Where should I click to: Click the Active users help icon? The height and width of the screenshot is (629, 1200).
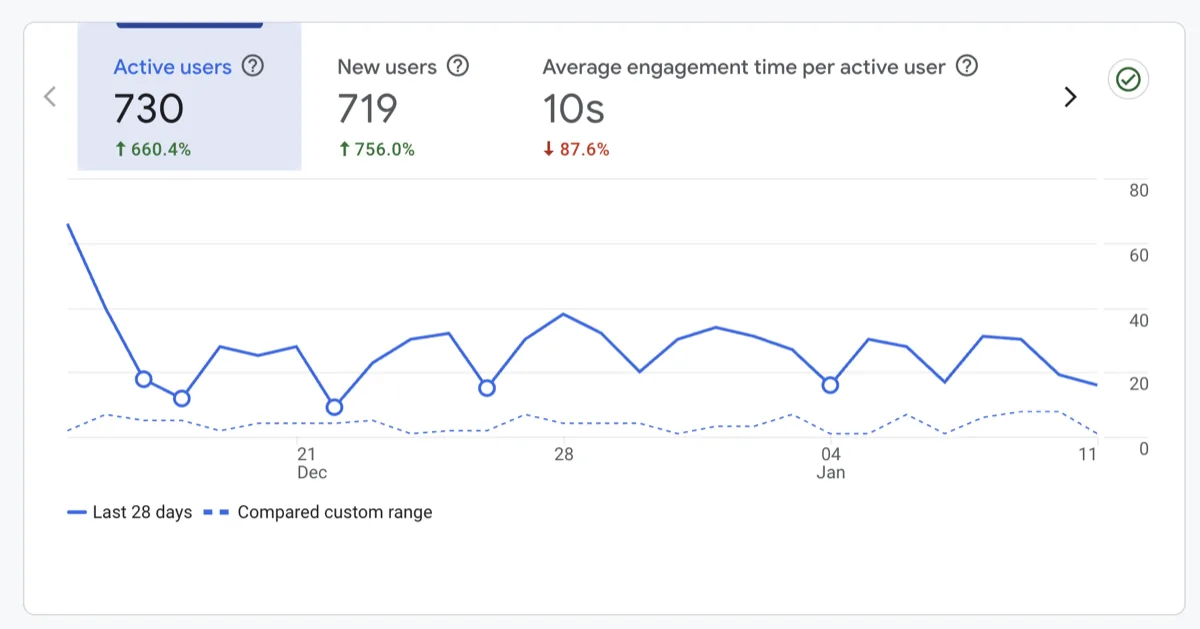(253, 66)
